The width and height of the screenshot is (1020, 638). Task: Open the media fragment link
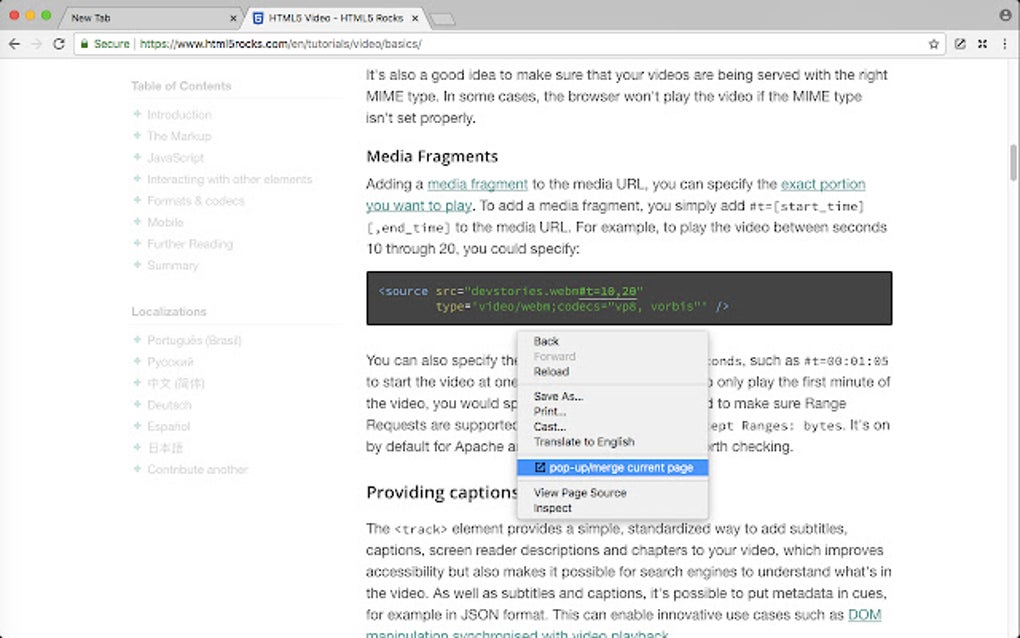pyautogui.click(x=477, y=184)
